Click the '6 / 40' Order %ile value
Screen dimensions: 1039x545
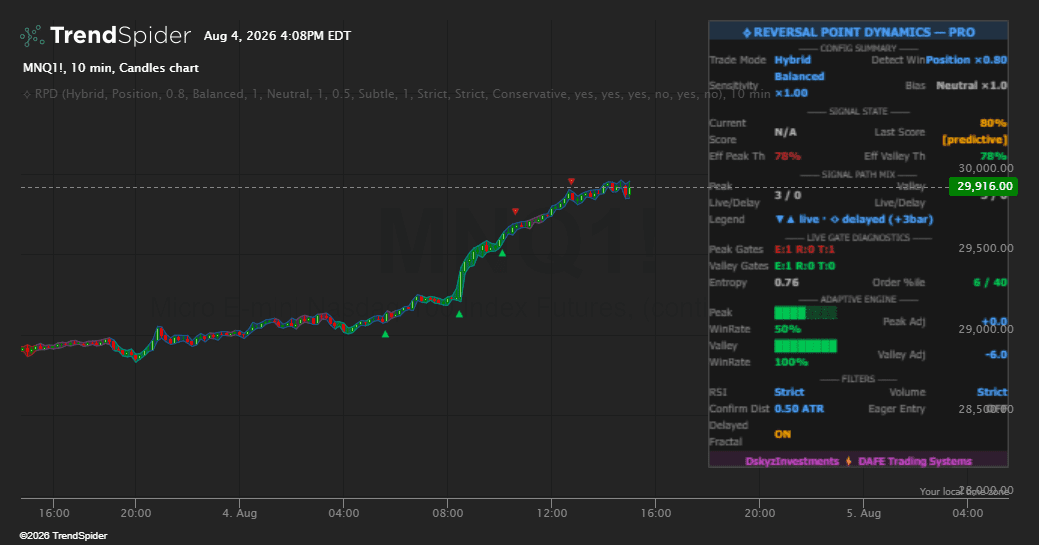tap(990, 282)
